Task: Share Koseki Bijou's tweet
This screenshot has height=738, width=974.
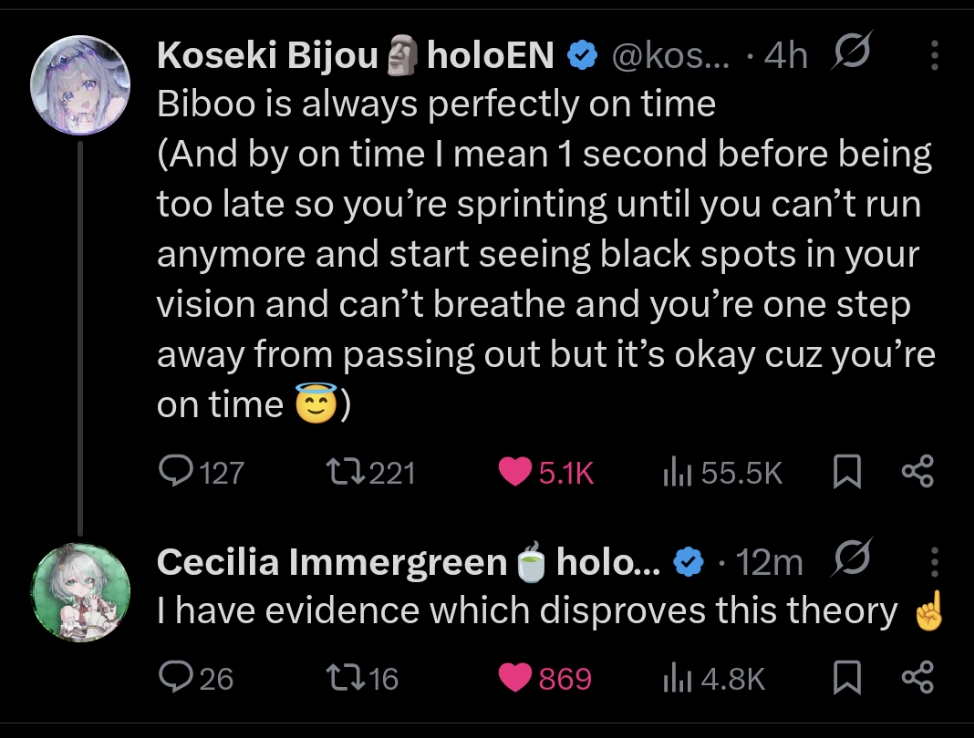Action: coord(917,472)
